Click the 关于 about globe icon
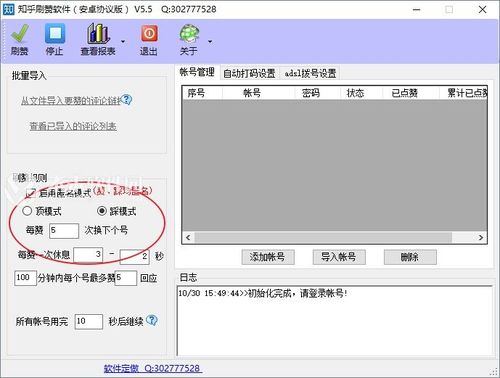The height and width of the screenshot is (378, 500). click(x=189, y=33)
